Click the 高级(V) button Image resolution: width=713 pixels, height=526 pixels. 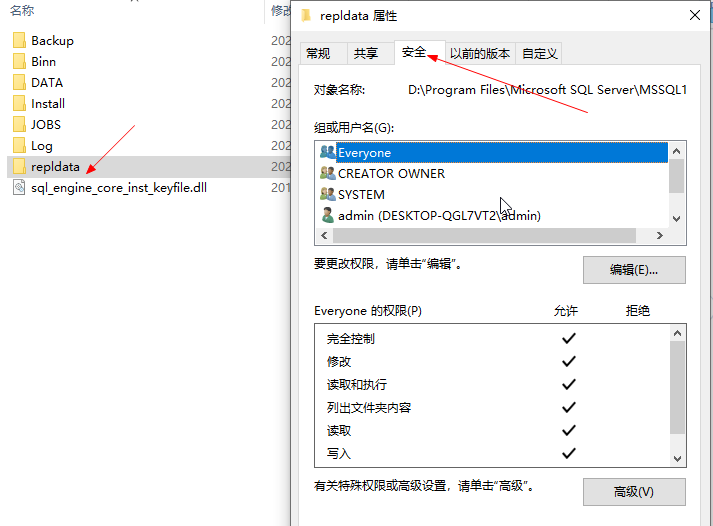pyautogui.click(x=634, y=492)
